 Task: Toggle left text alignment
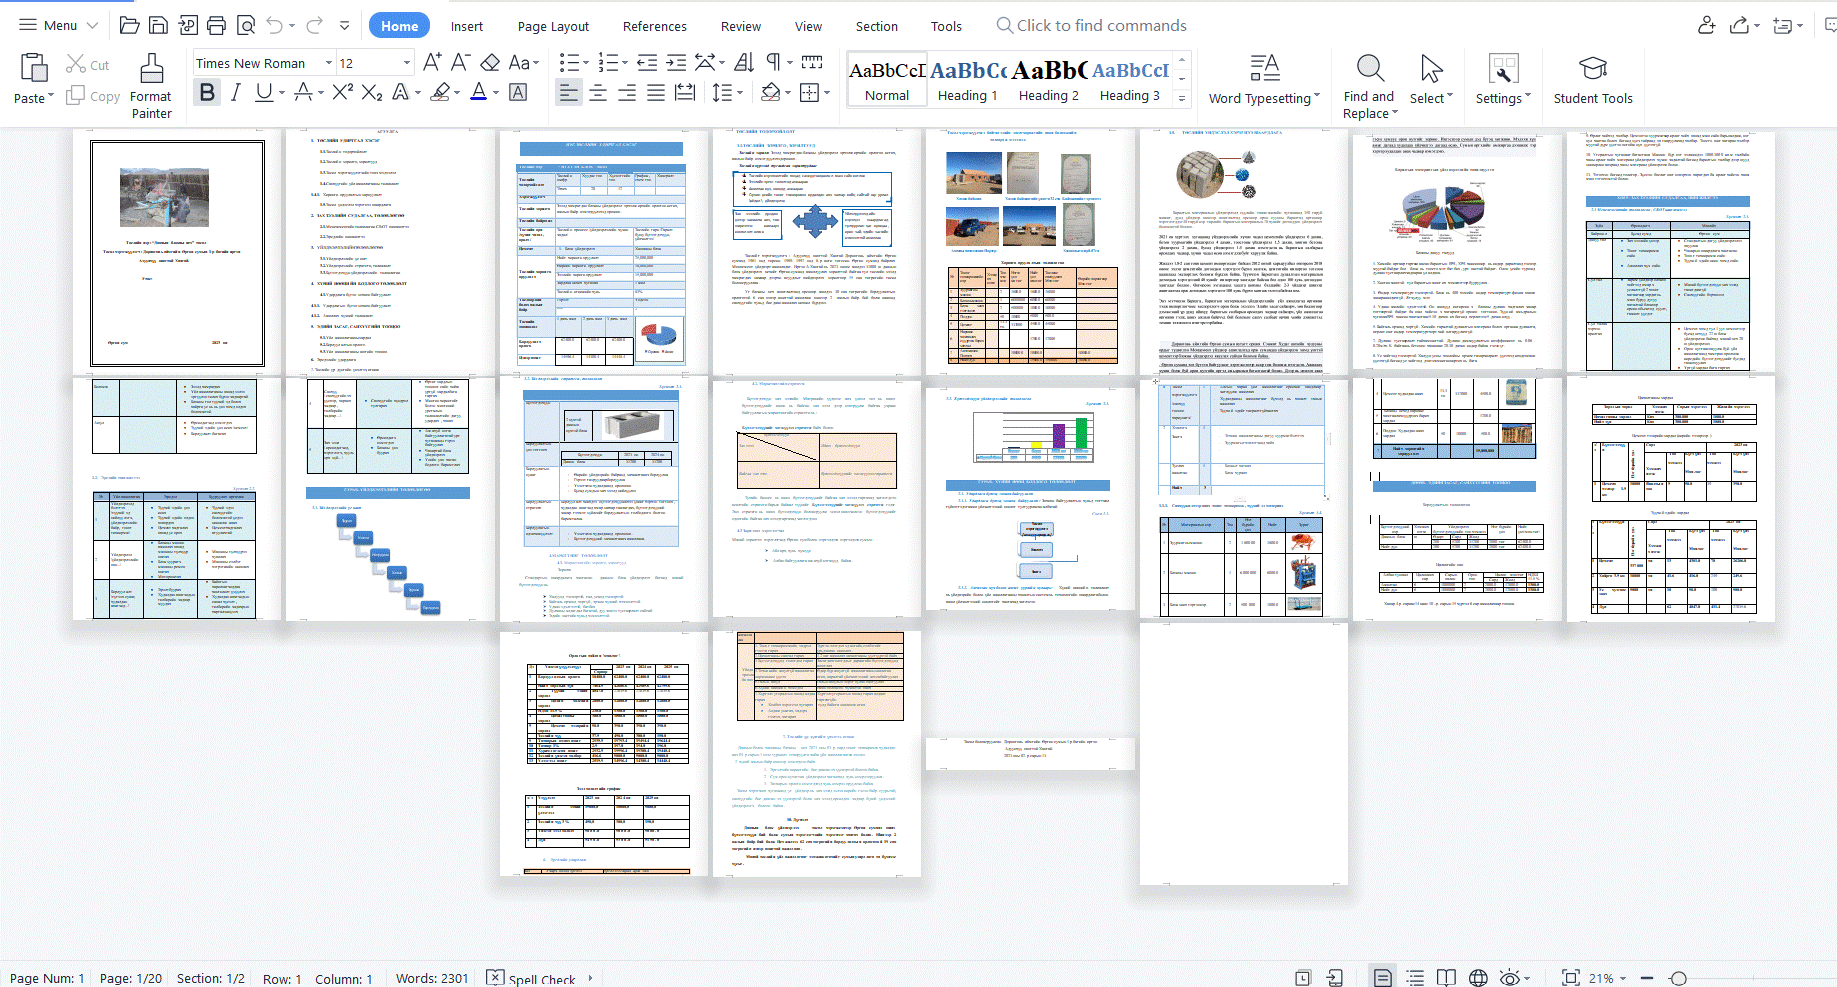[569, 93]
